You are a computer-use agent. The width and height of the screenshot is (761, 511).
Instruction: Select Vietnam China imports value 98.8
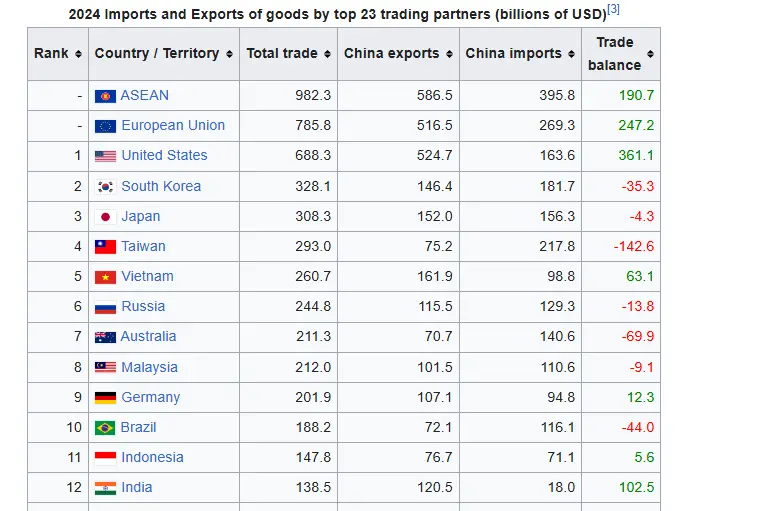tap(562, 276)
